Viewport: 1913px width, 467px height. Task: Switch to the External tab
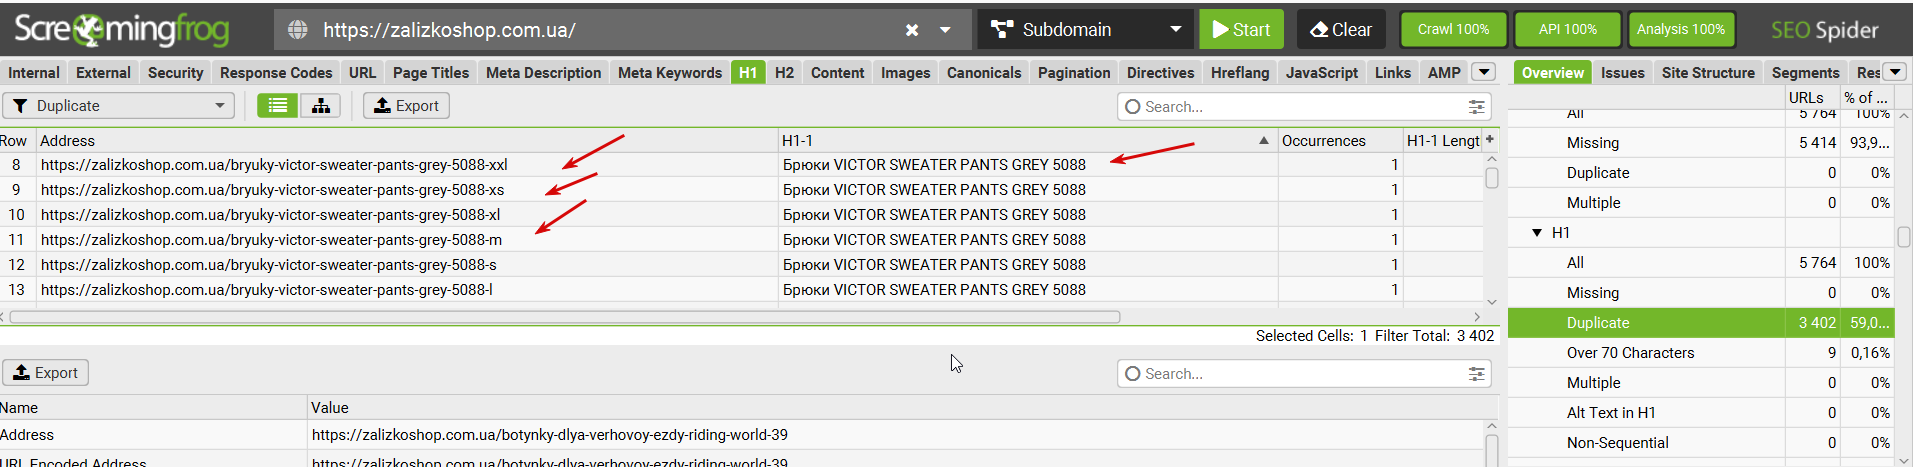(x=103, y=73)
